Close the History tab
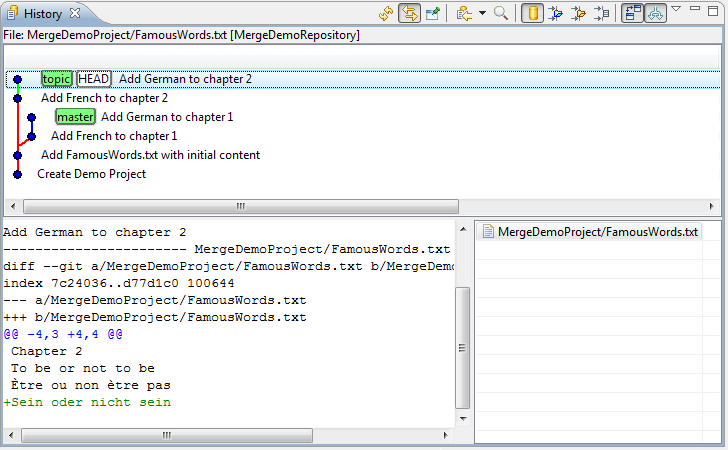 pyautogui.click(x=75, y=13)
